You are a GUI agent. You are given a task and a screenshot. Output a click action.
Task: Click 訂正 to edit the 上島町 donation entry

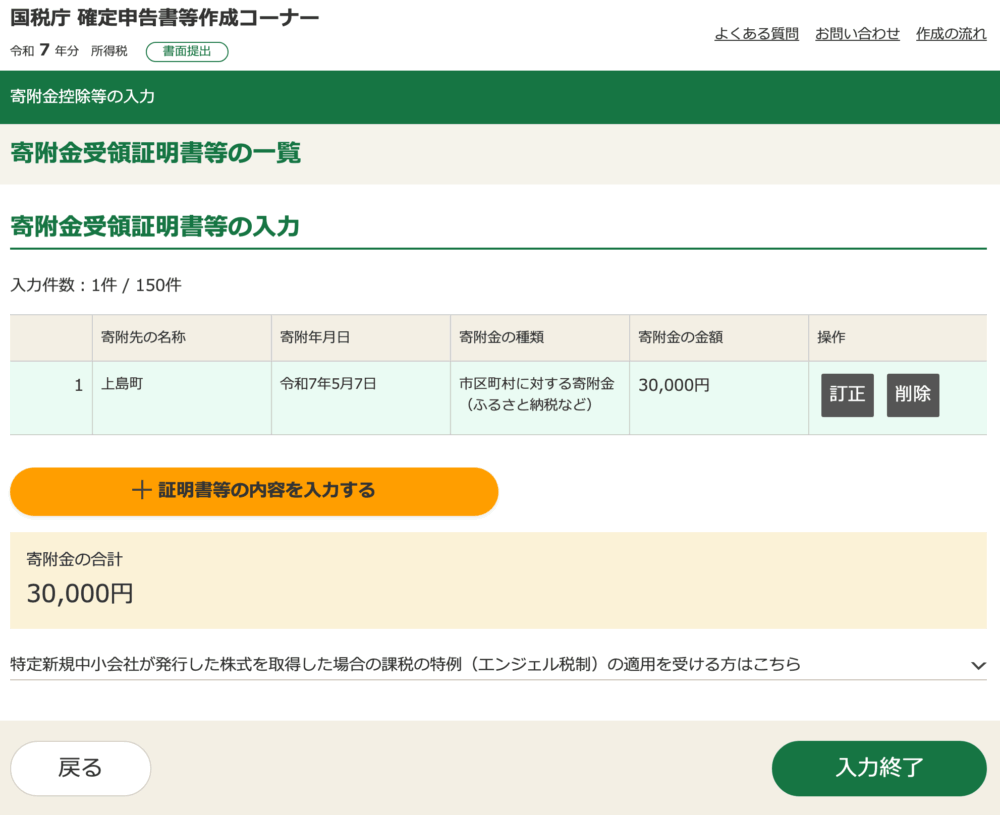tap(846, 394)
